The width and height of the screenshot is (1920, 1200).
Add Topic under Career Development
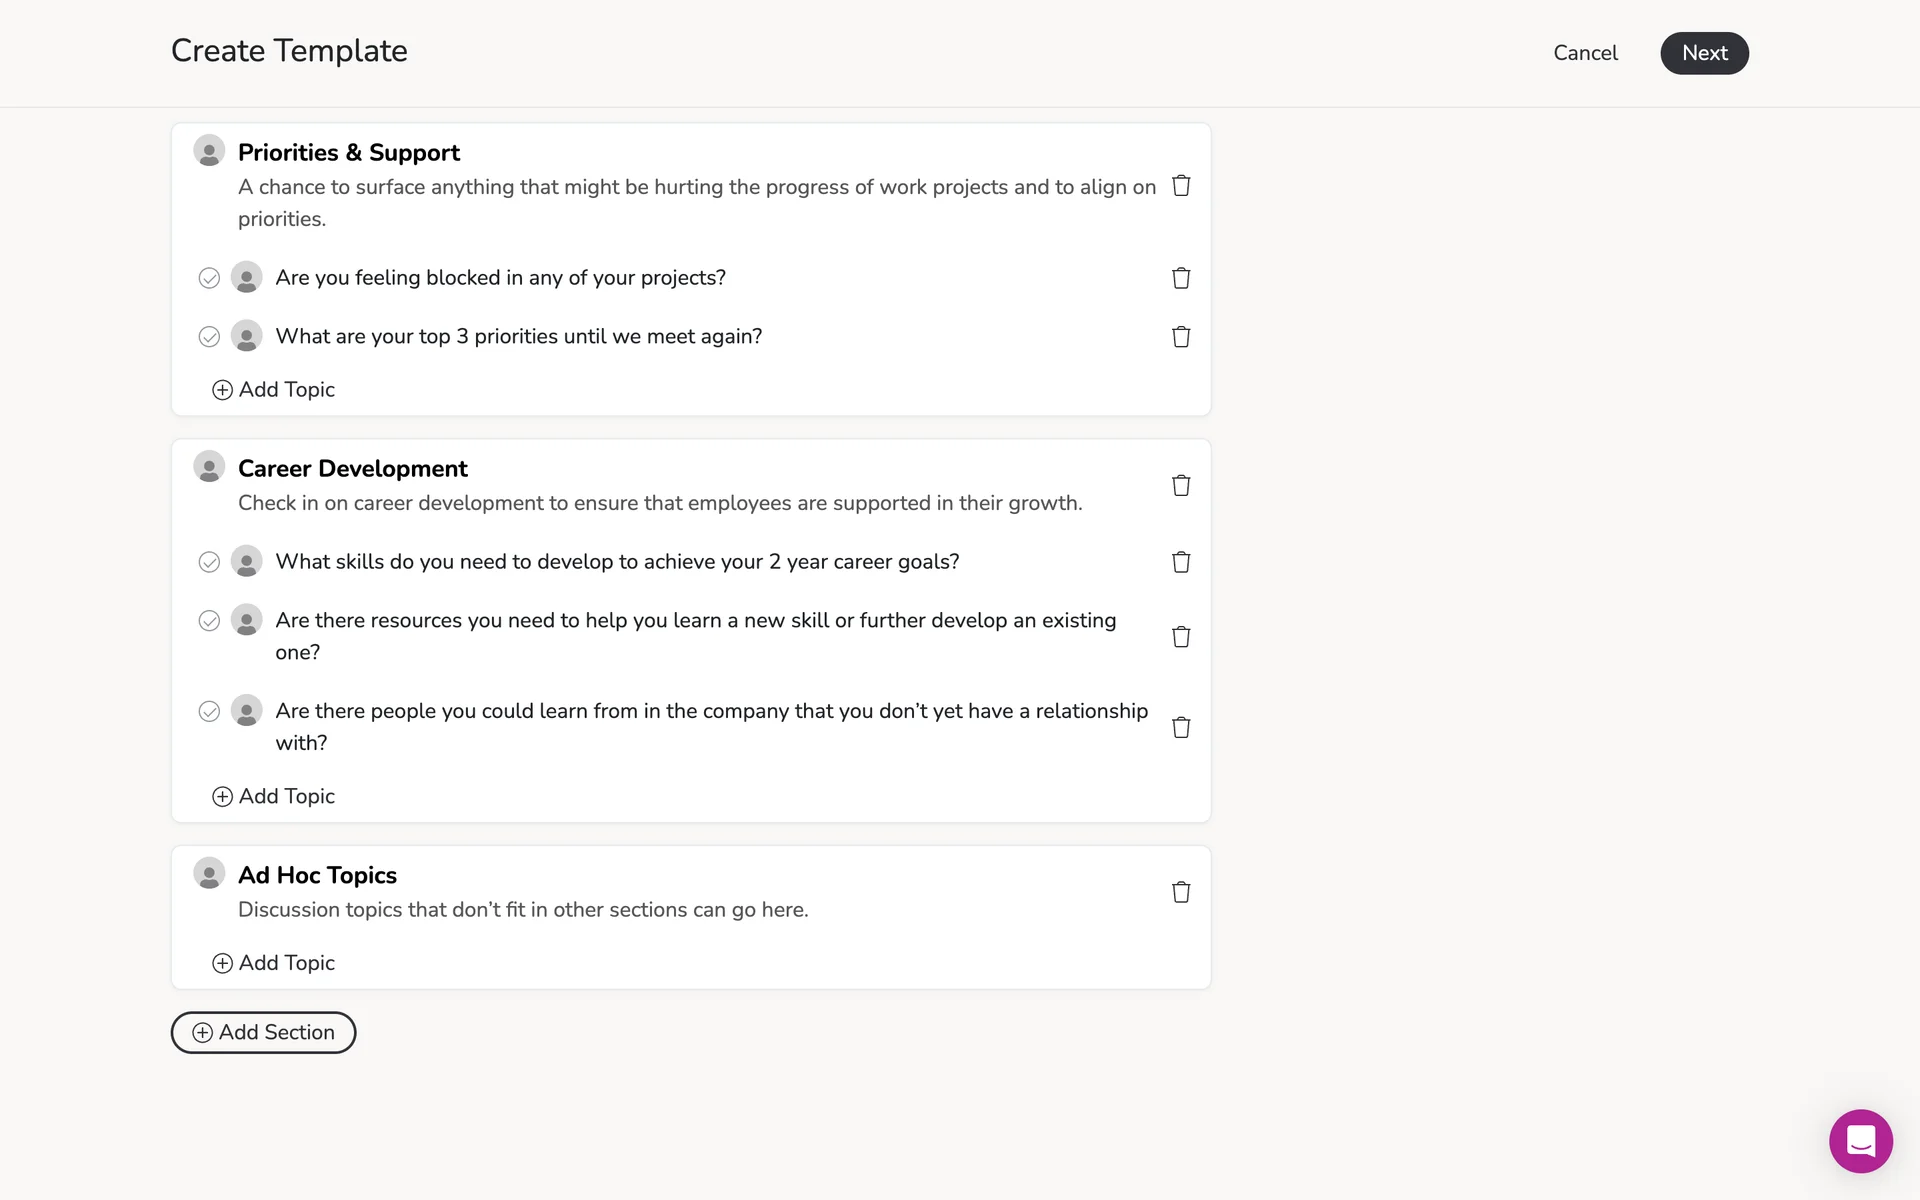tap(274, 796)
